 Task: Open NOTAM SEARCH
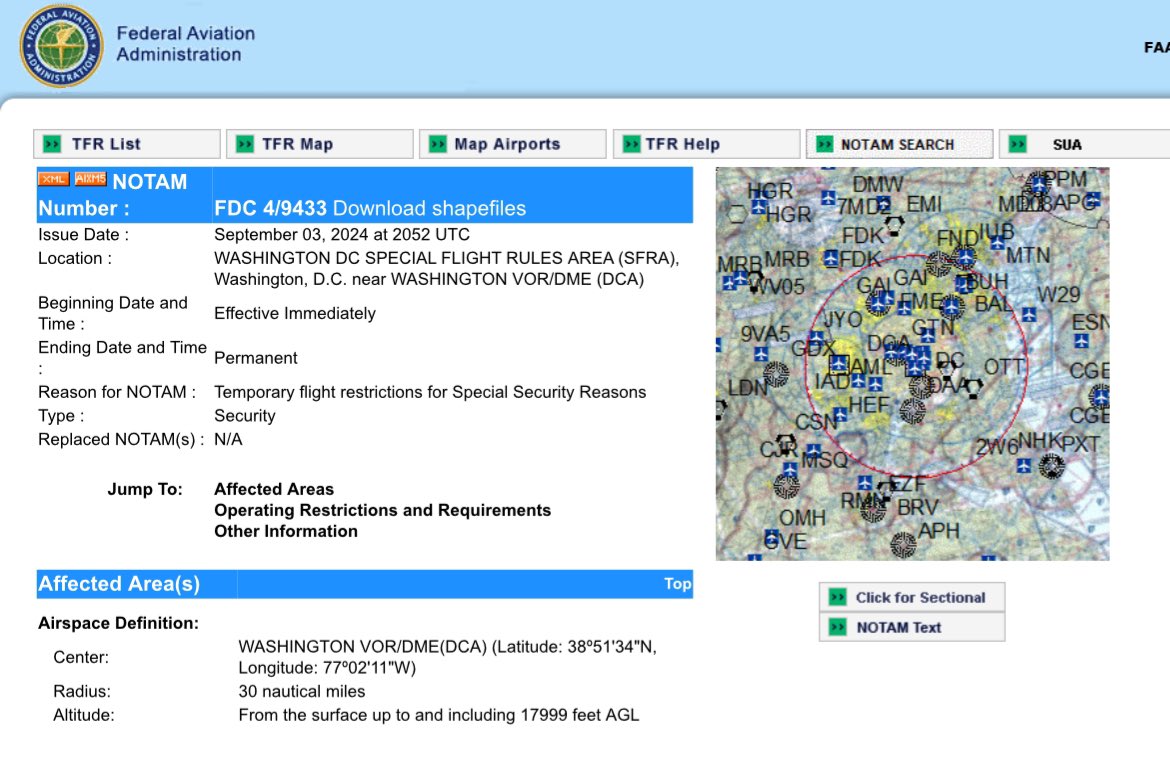(x=899, y=143)
